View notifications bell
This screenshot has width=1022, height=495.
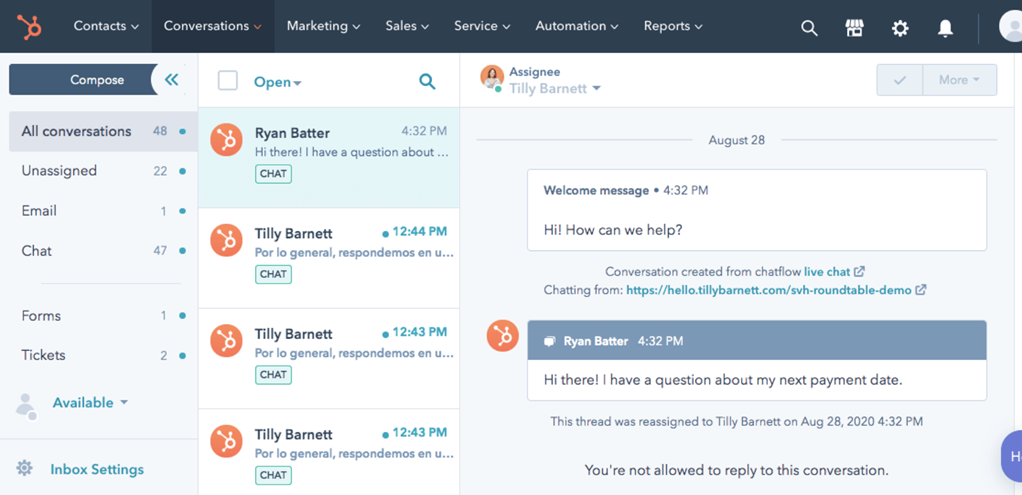pos(945,28)
